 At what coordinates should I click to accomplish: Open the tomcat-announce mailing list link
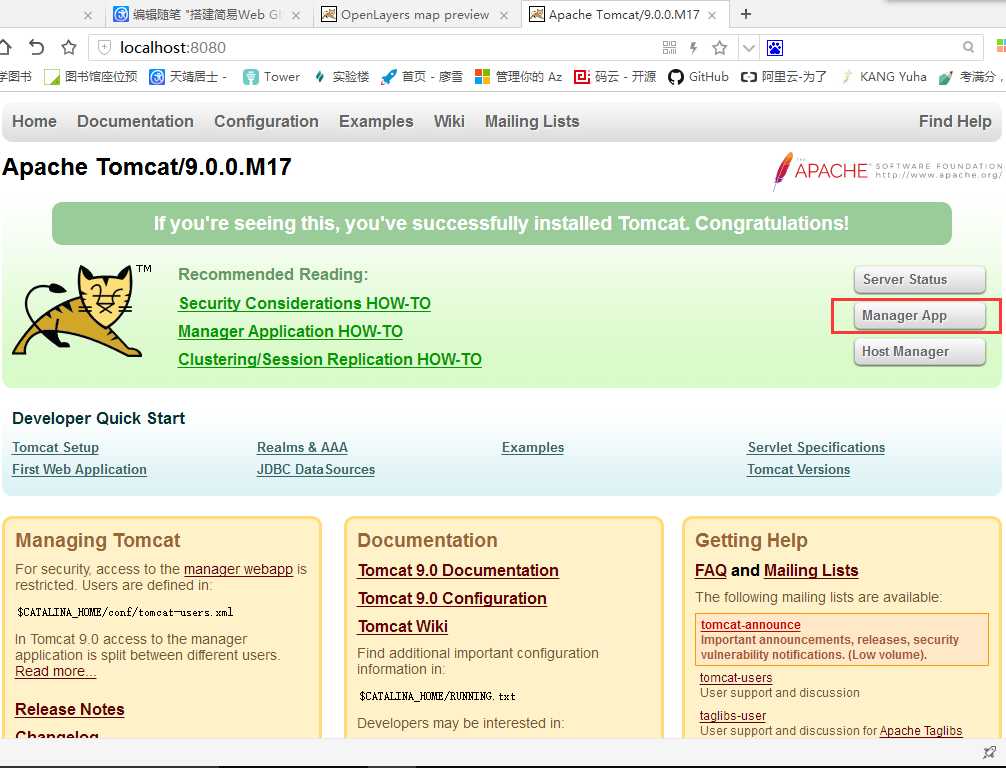tap(751, 624)
